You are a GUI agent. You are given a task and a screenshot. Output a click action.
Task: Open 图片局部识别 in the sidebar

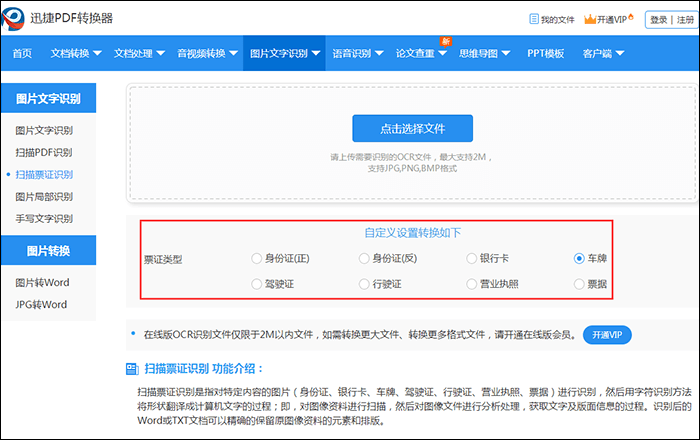[44, 196]
